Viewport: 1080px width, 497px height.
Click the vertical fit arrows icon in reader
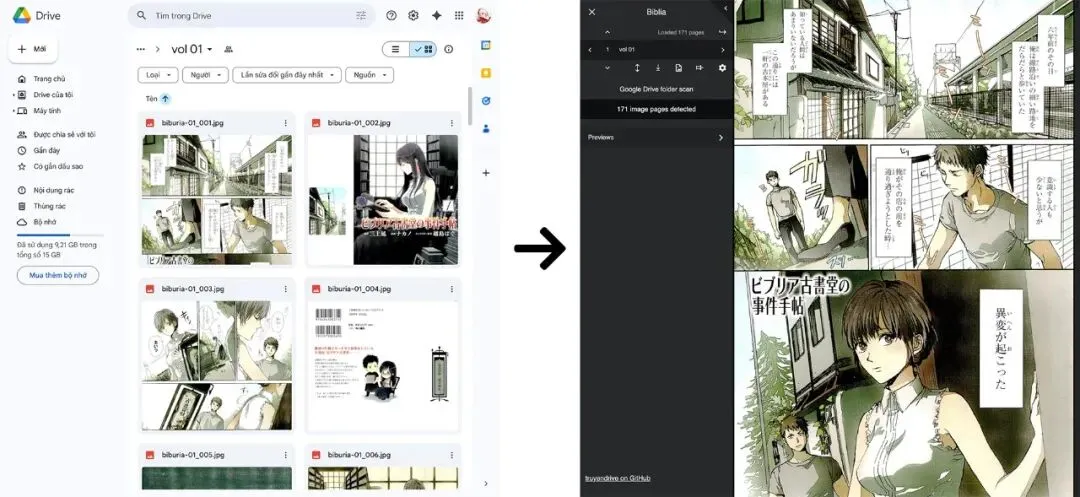(637, 67)
